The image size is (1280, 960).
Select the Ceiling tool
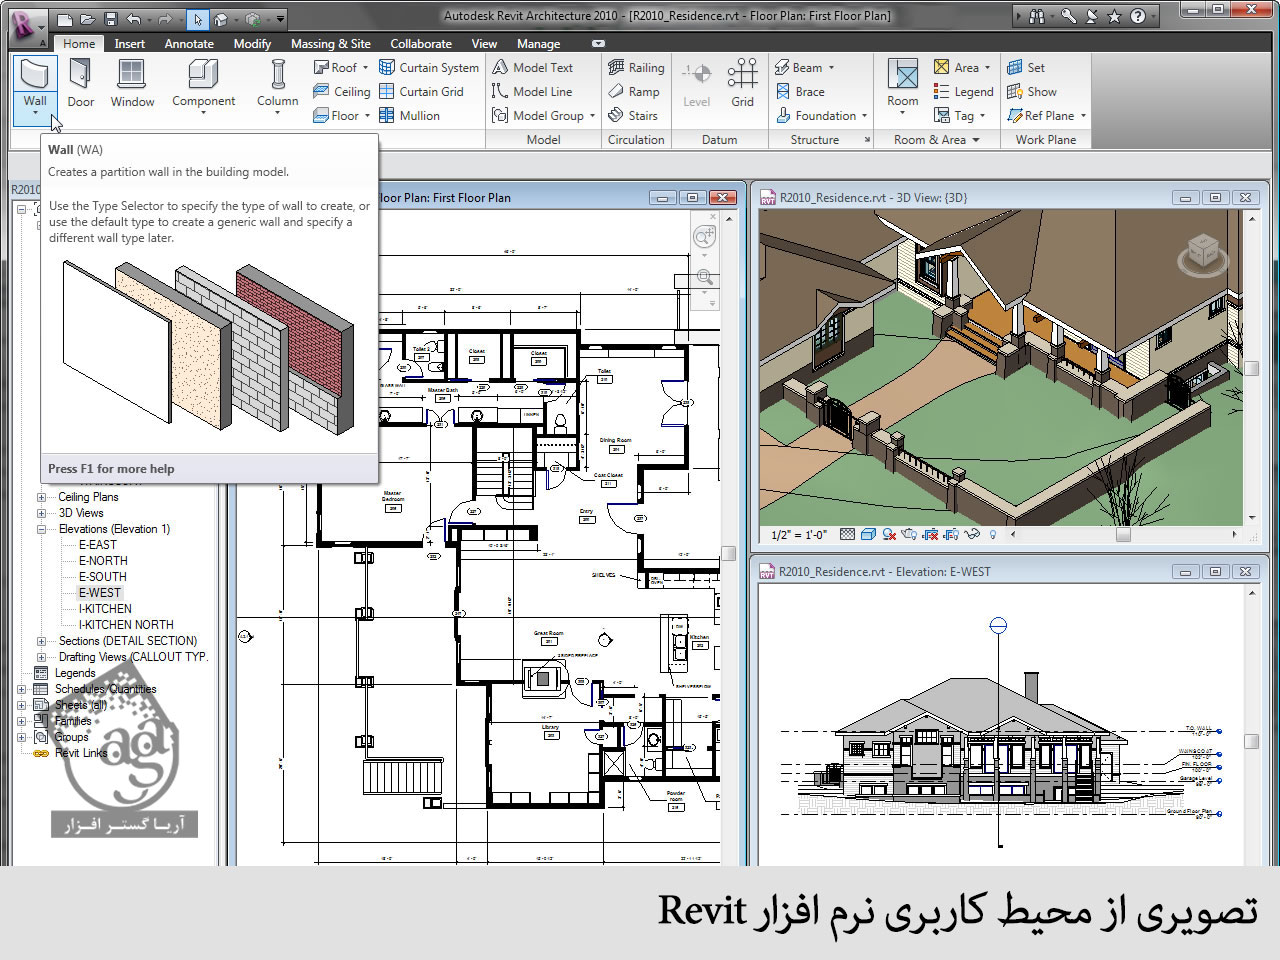point(342,91)
